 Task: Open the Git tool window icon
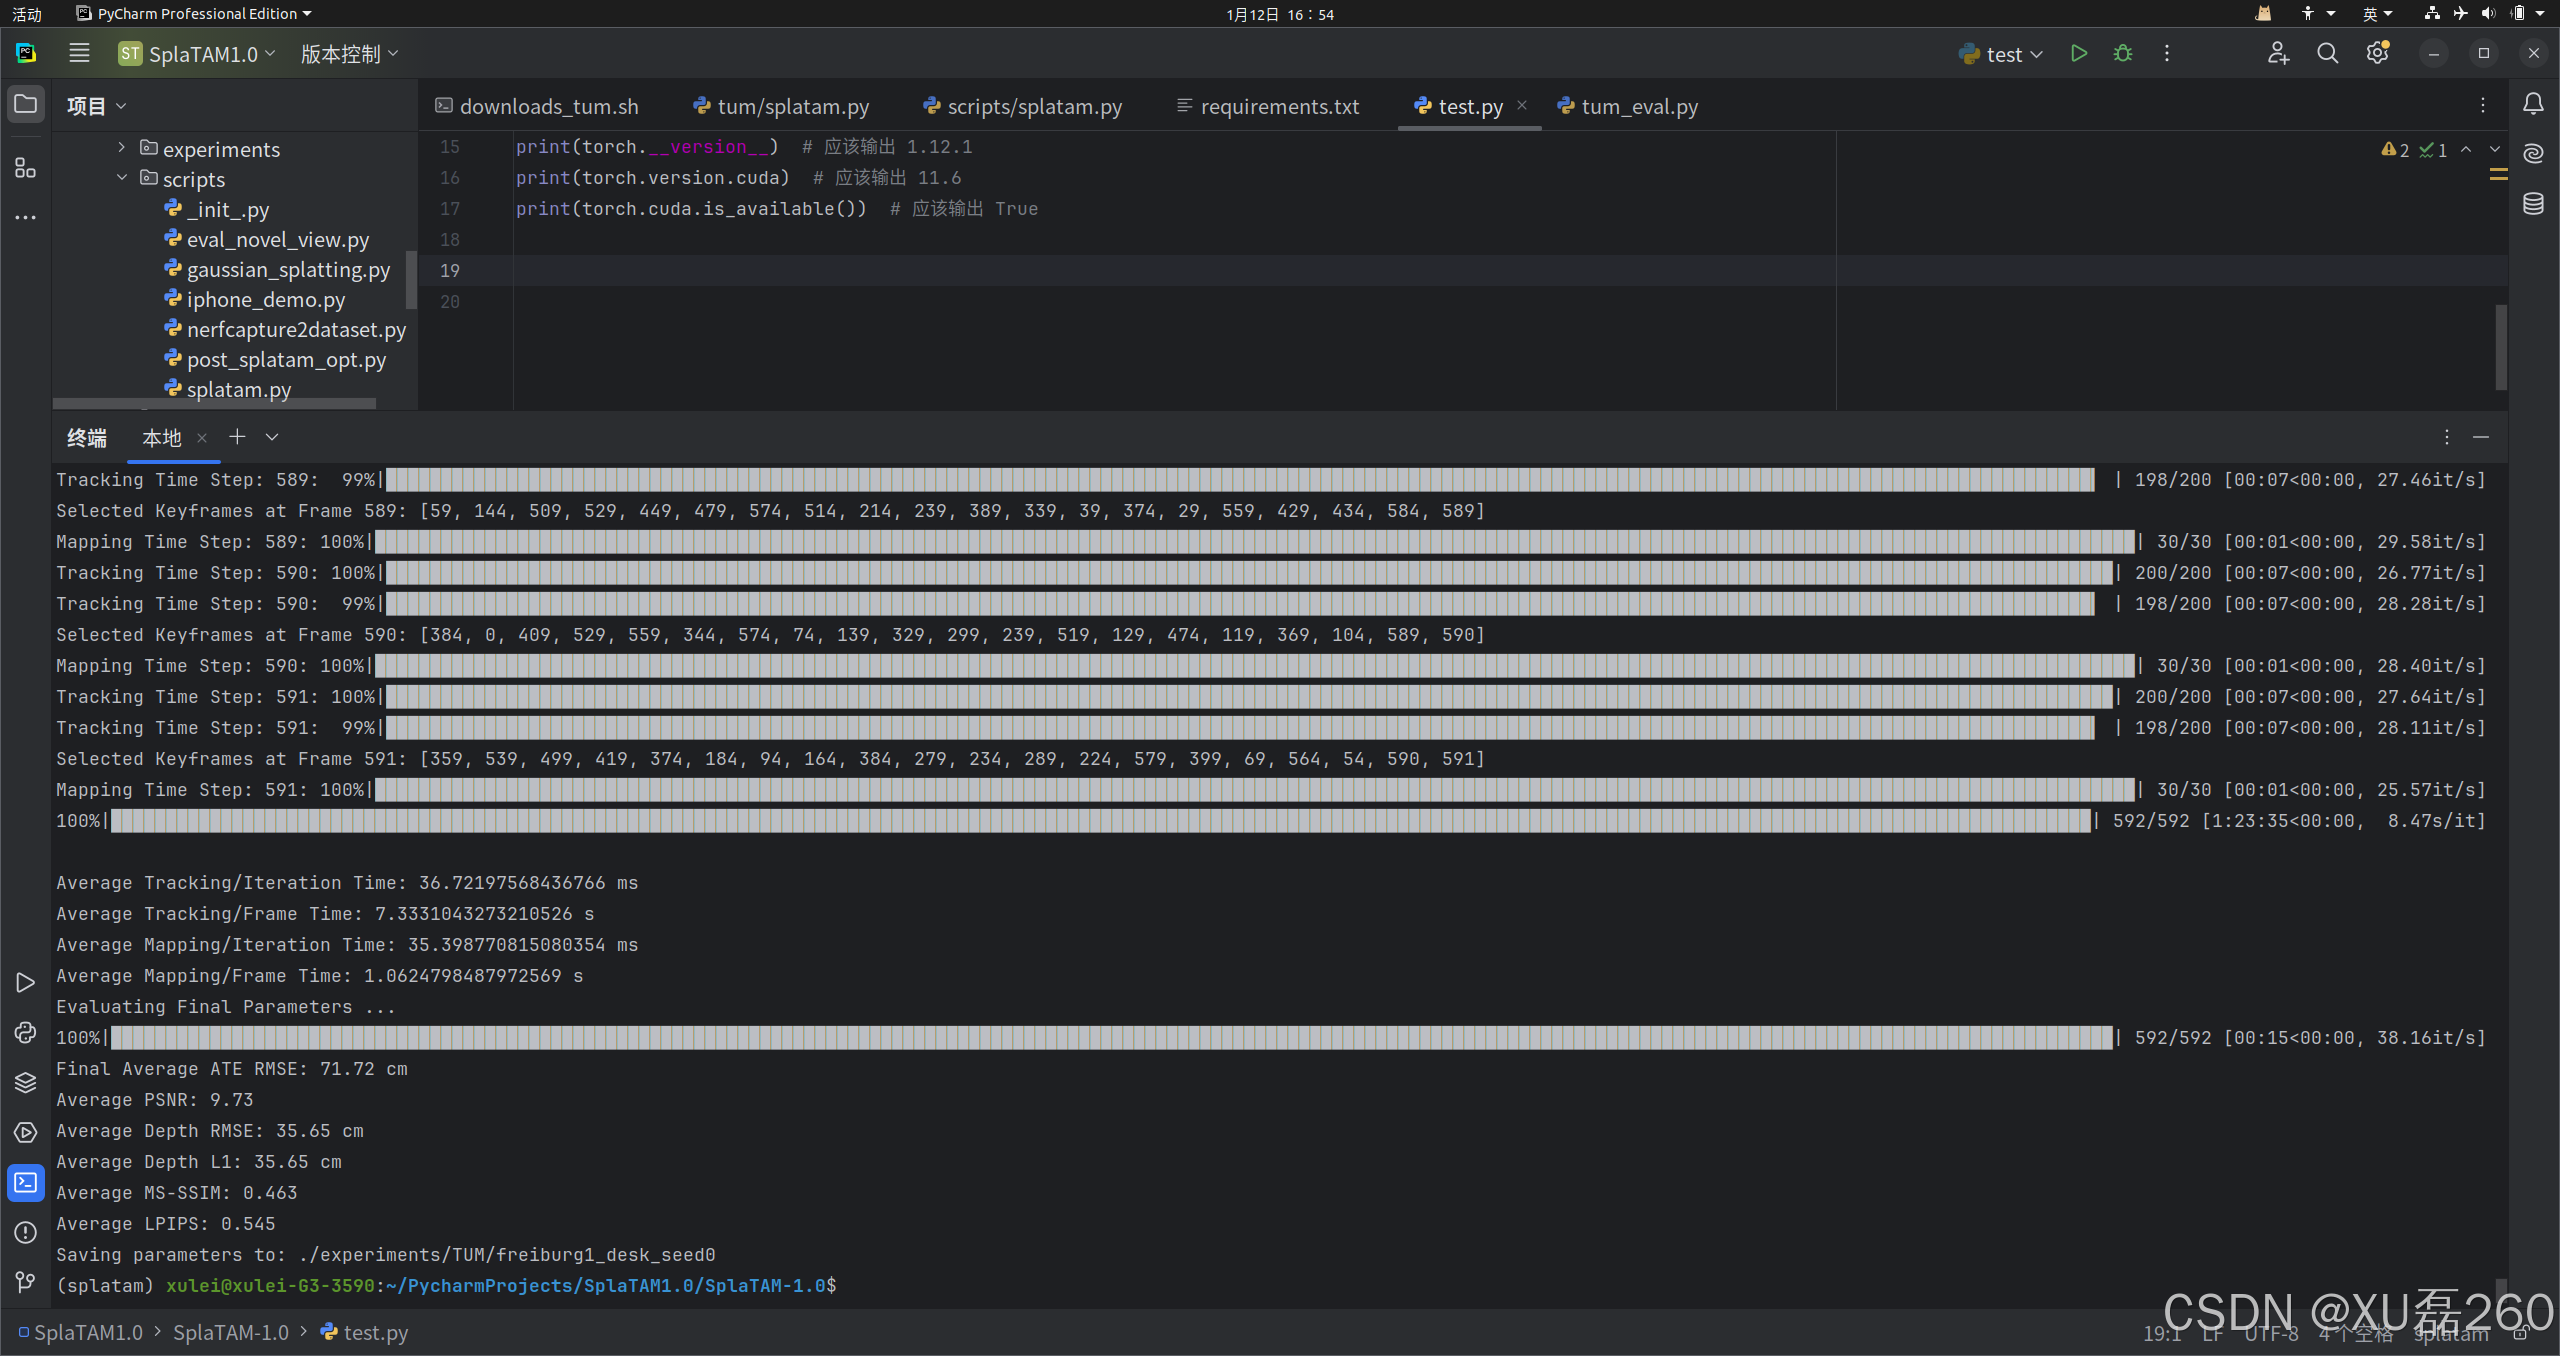pos(26,1282)
